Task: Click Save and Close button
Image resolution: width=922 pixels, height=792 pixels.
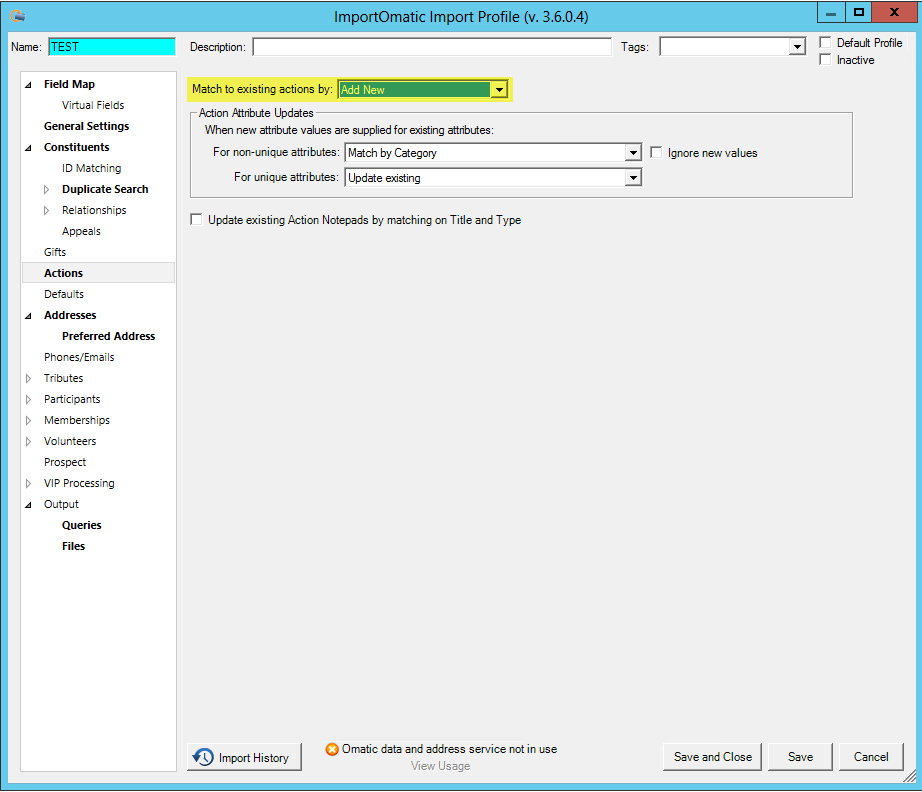Action: [x=712, y=757]
